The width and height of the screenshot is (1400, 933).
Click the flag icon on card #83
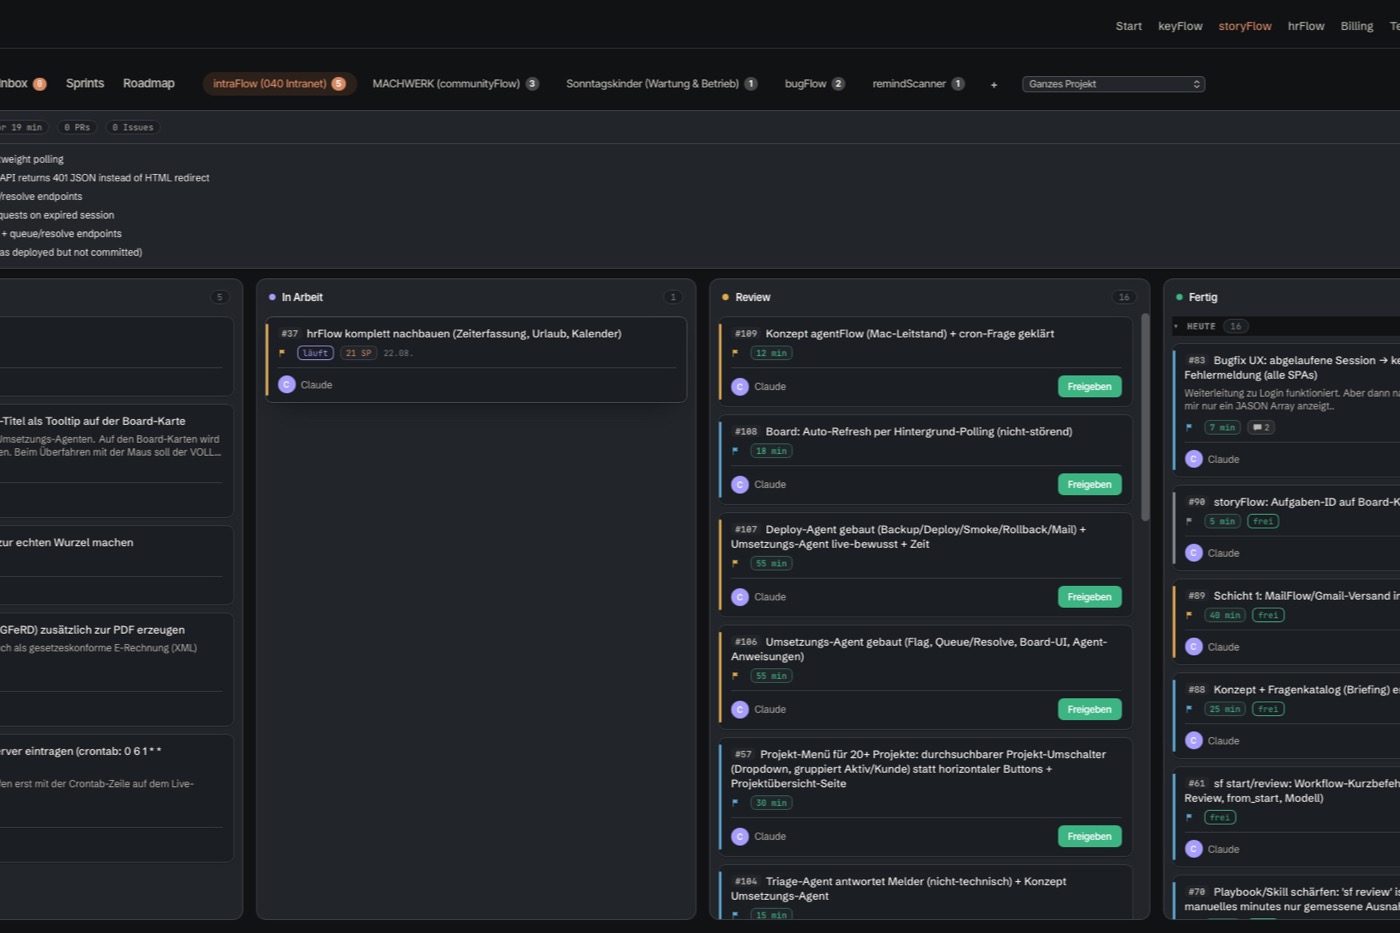1189,427
